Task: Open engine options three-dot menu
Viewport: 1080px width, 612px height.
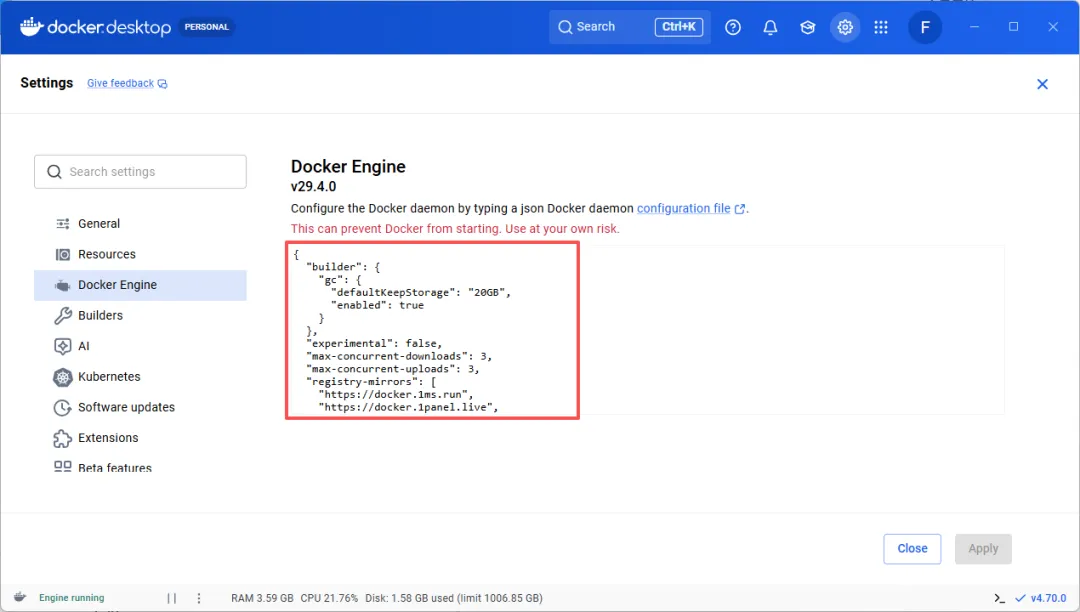Action: [x=199, y=598]
